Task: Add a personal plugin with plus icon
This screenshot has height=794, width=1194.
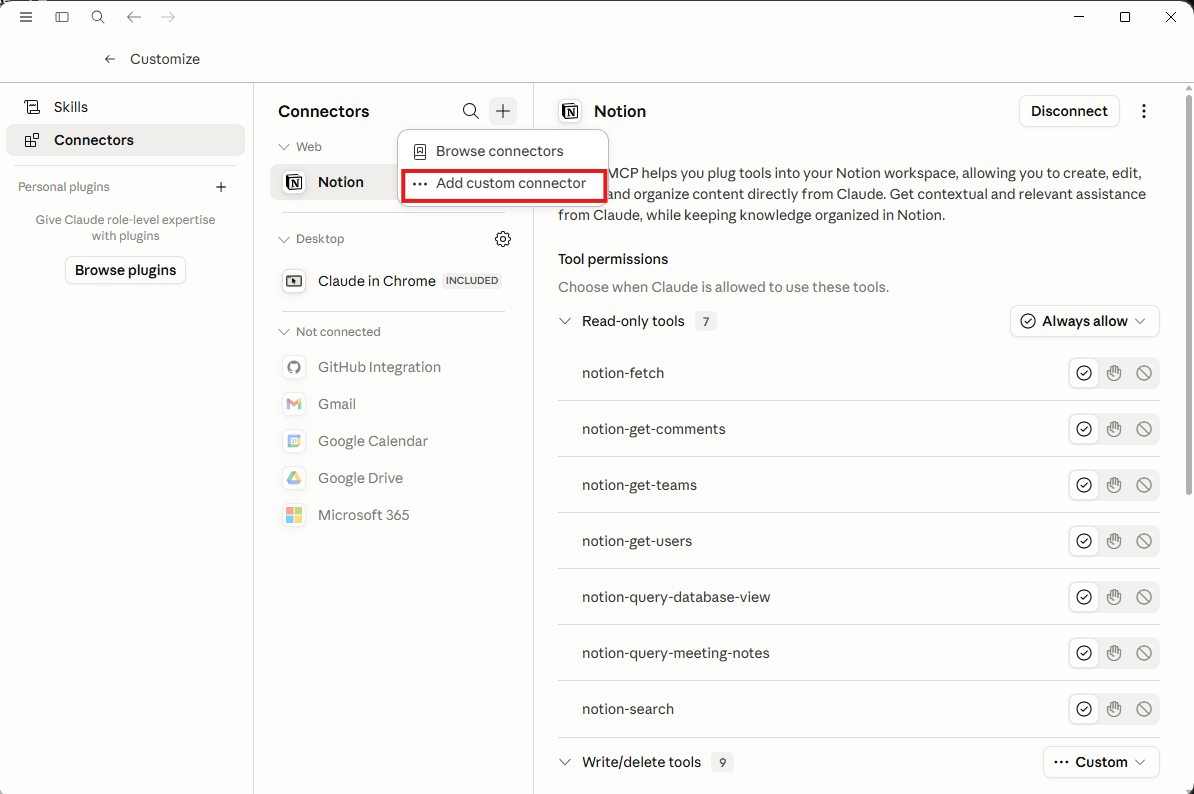Action: point(221,187)
